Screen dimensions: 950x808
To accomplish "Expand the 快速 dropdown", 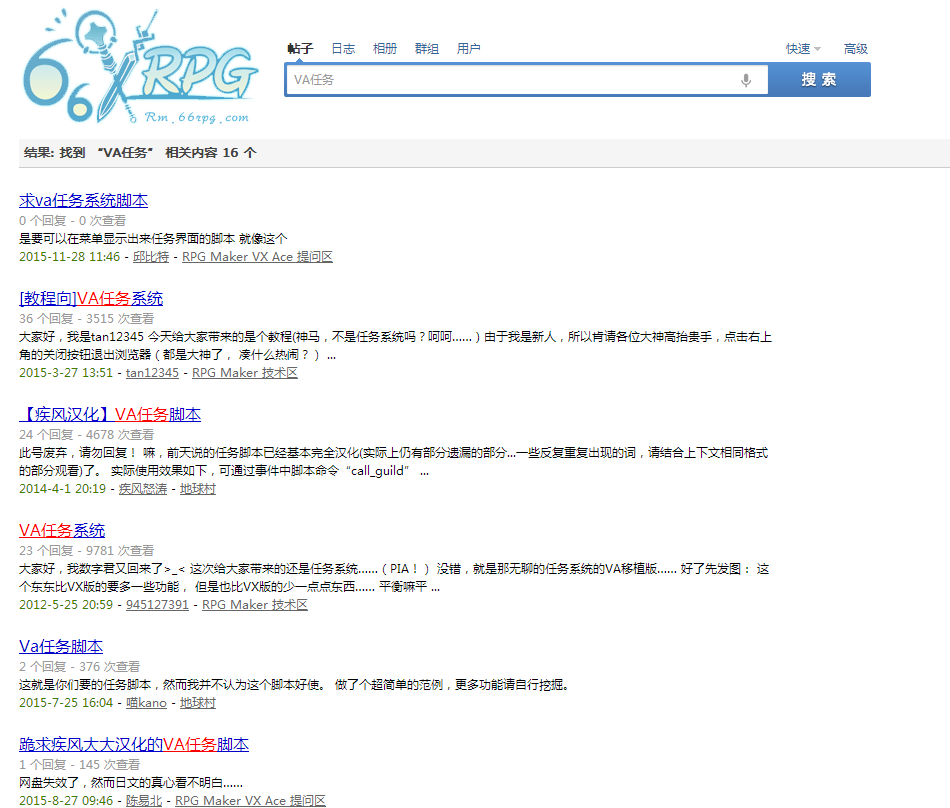I will point(803,48).
